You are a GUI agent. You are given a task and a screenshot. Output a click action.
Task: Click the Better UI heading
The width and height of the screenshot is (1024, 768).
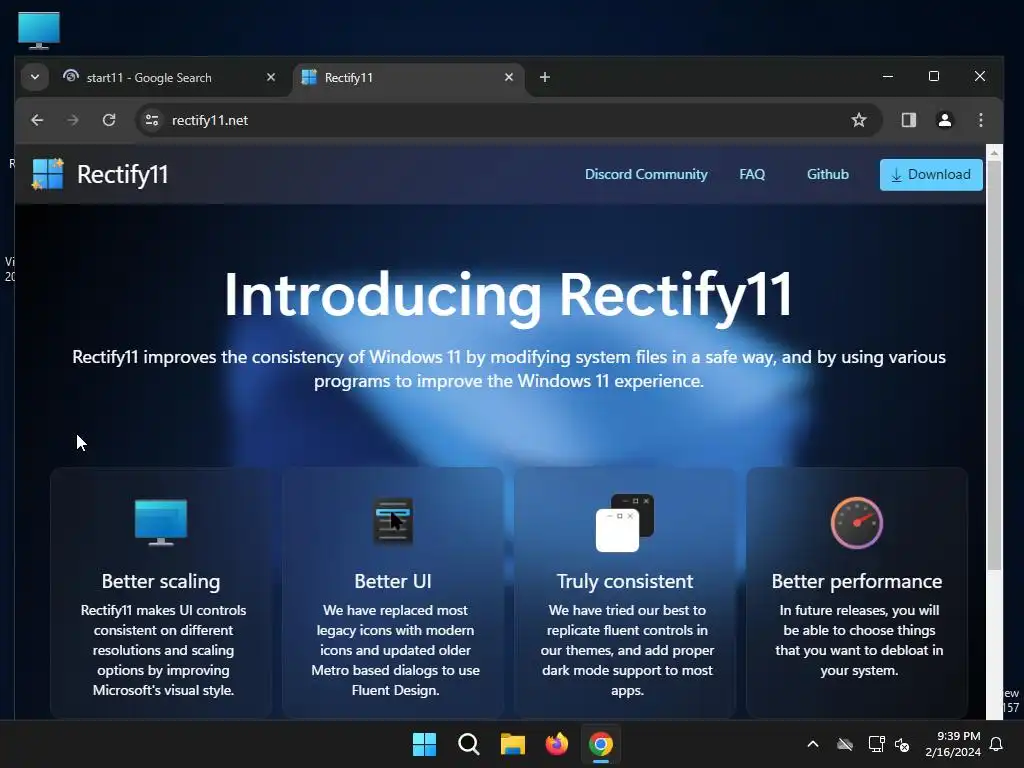[392, 581]
